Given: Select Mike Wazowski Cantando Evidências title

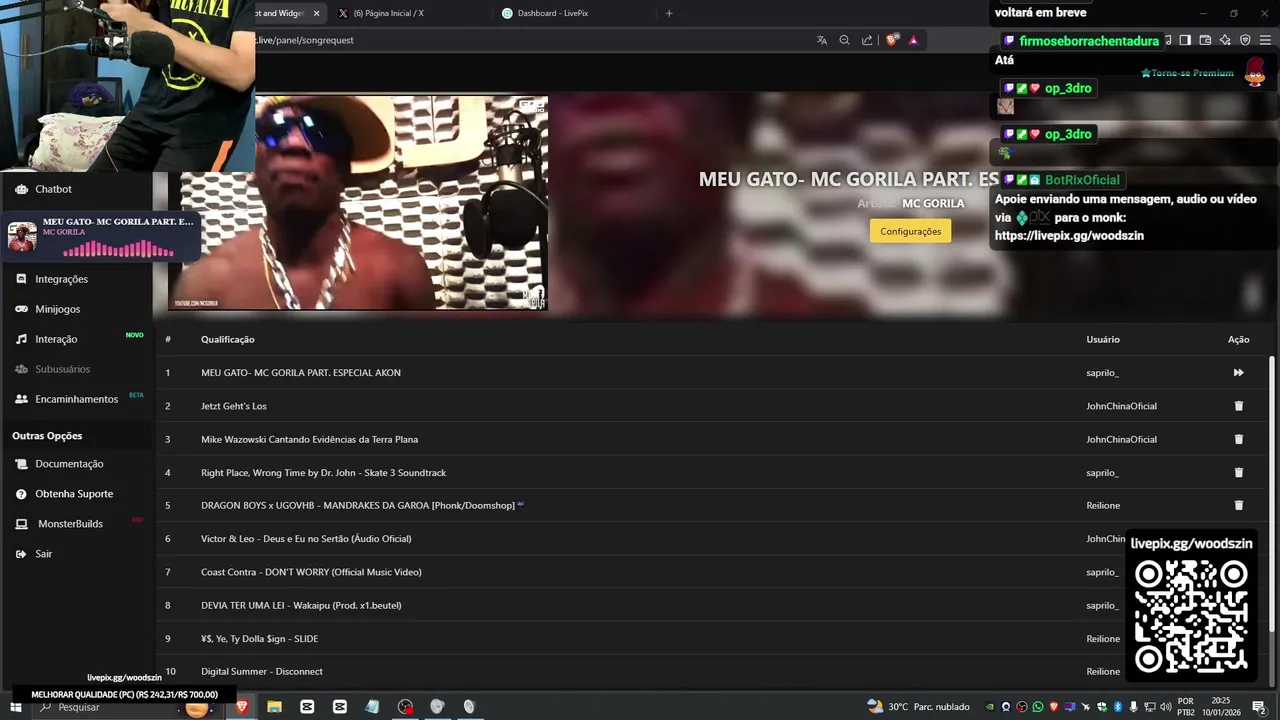Looking at the screenshot, I should (x=309, y=439).
